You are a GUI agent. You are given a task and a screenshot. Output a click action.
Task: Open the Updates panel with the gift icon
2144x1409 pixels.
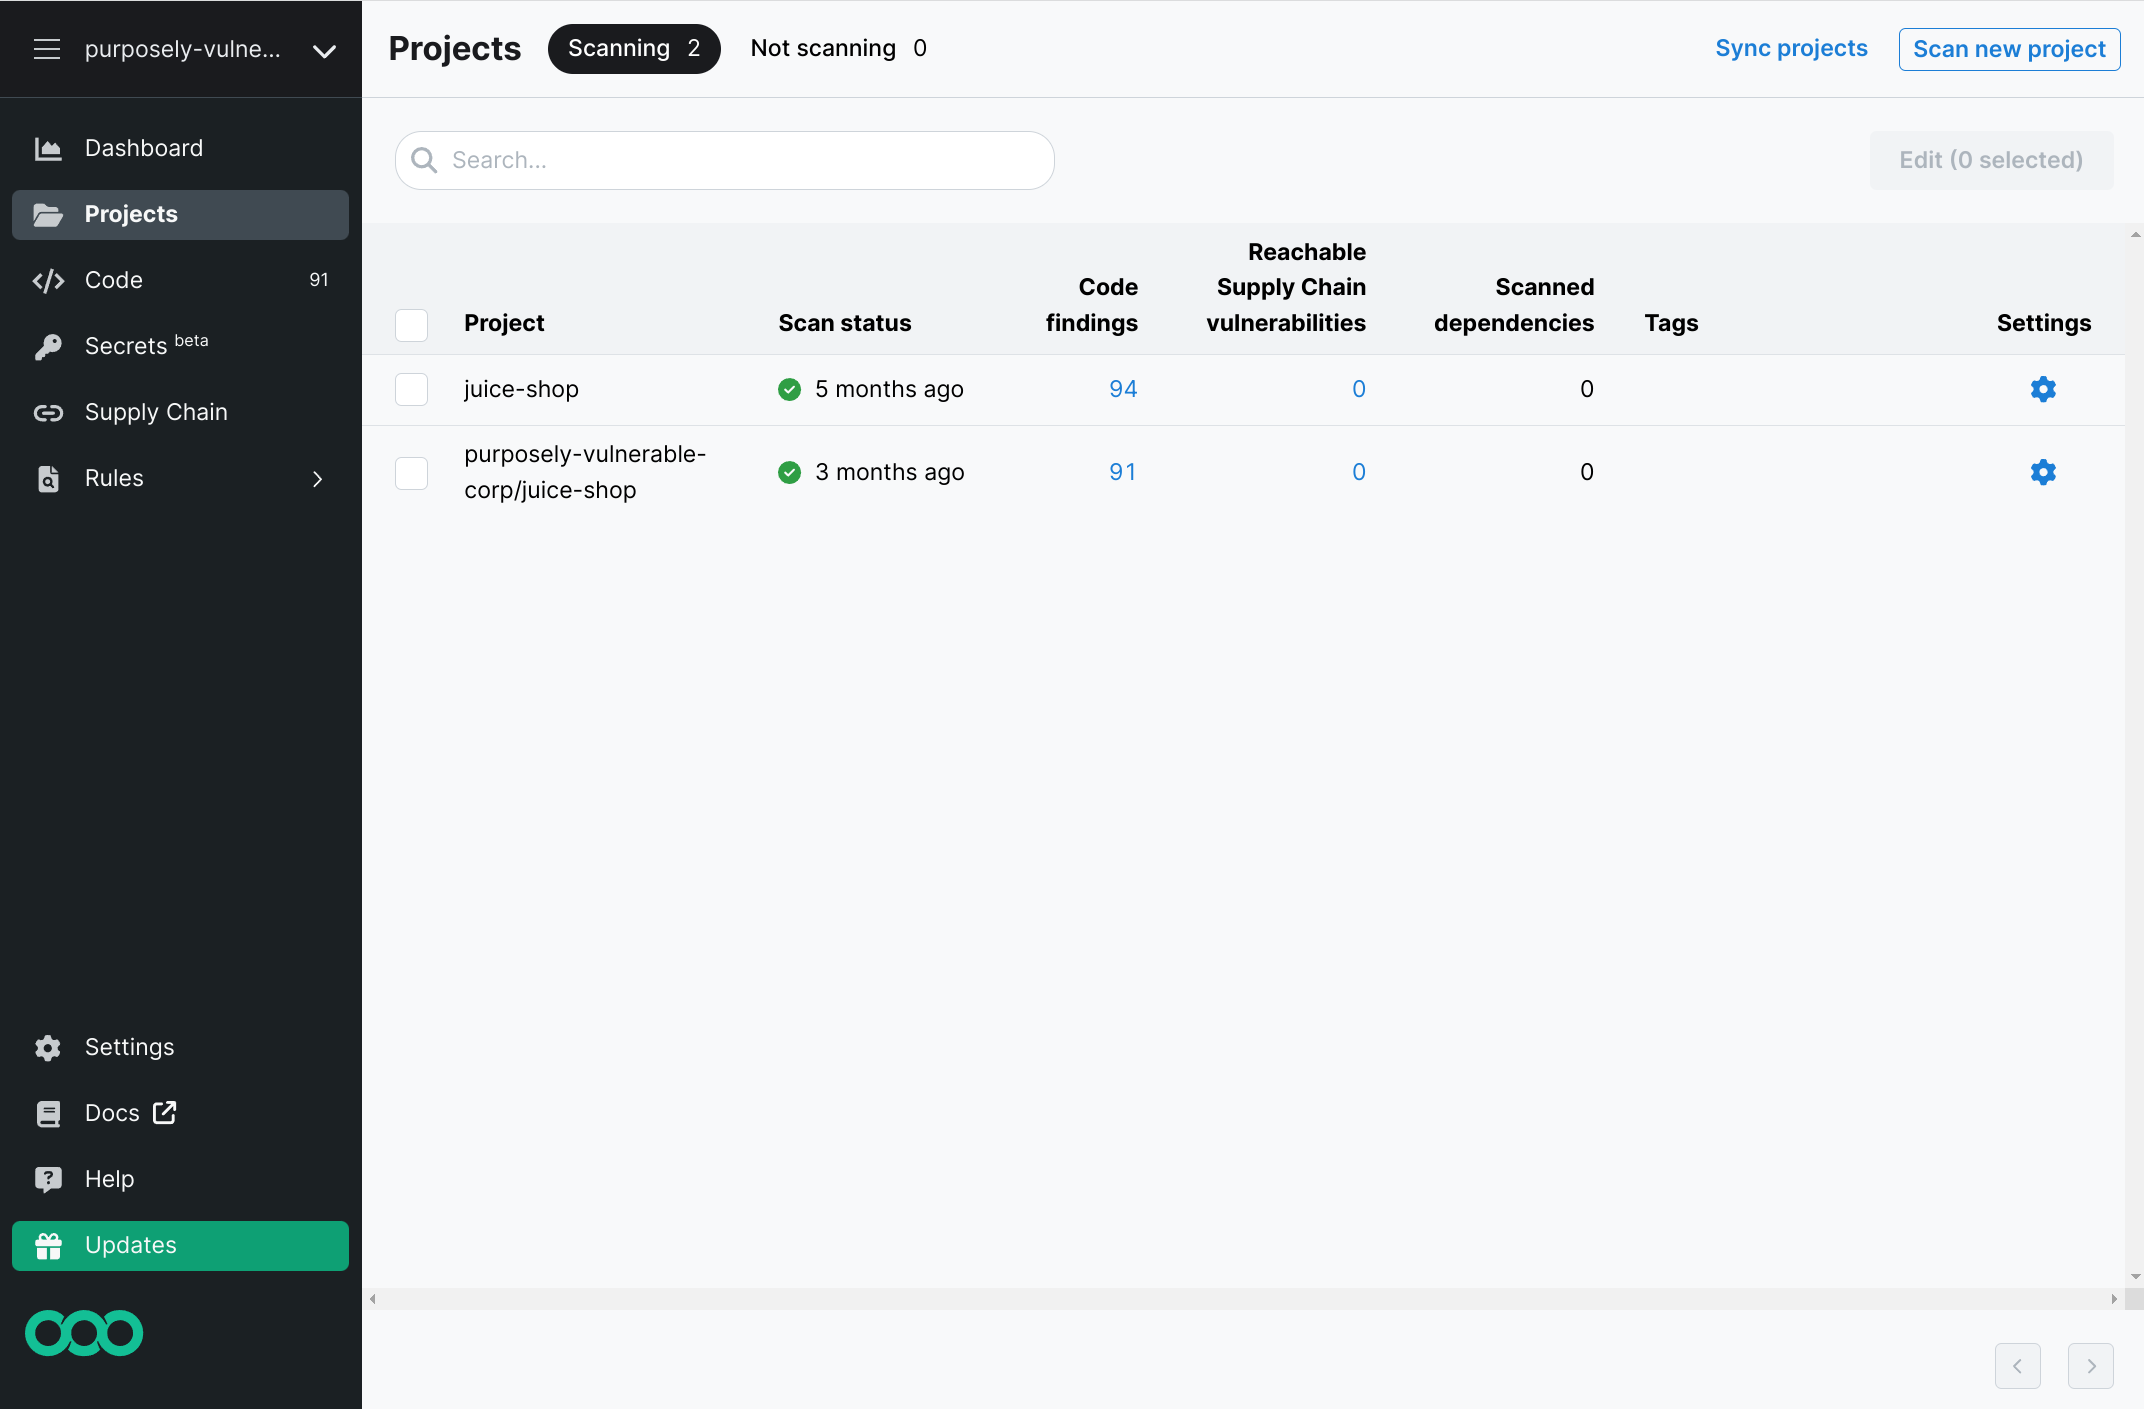tap(130, 1245)
